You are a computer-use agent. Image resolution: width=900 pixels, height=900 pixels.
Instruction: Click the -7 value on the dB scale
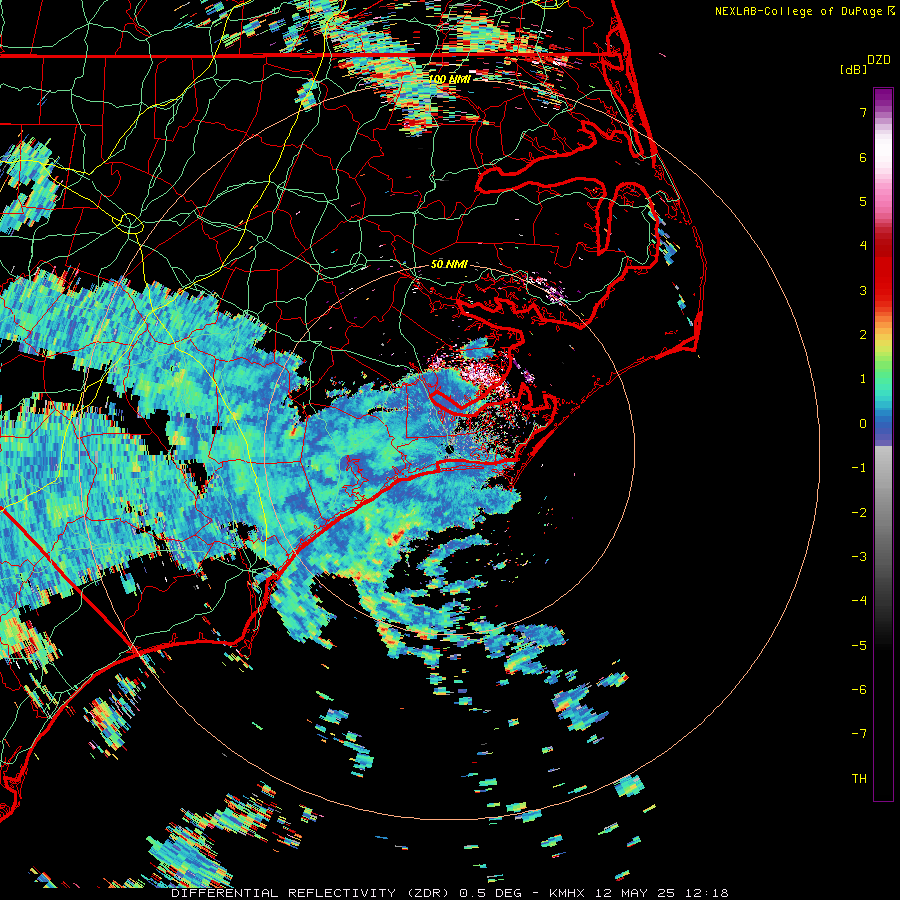(859, 734)
